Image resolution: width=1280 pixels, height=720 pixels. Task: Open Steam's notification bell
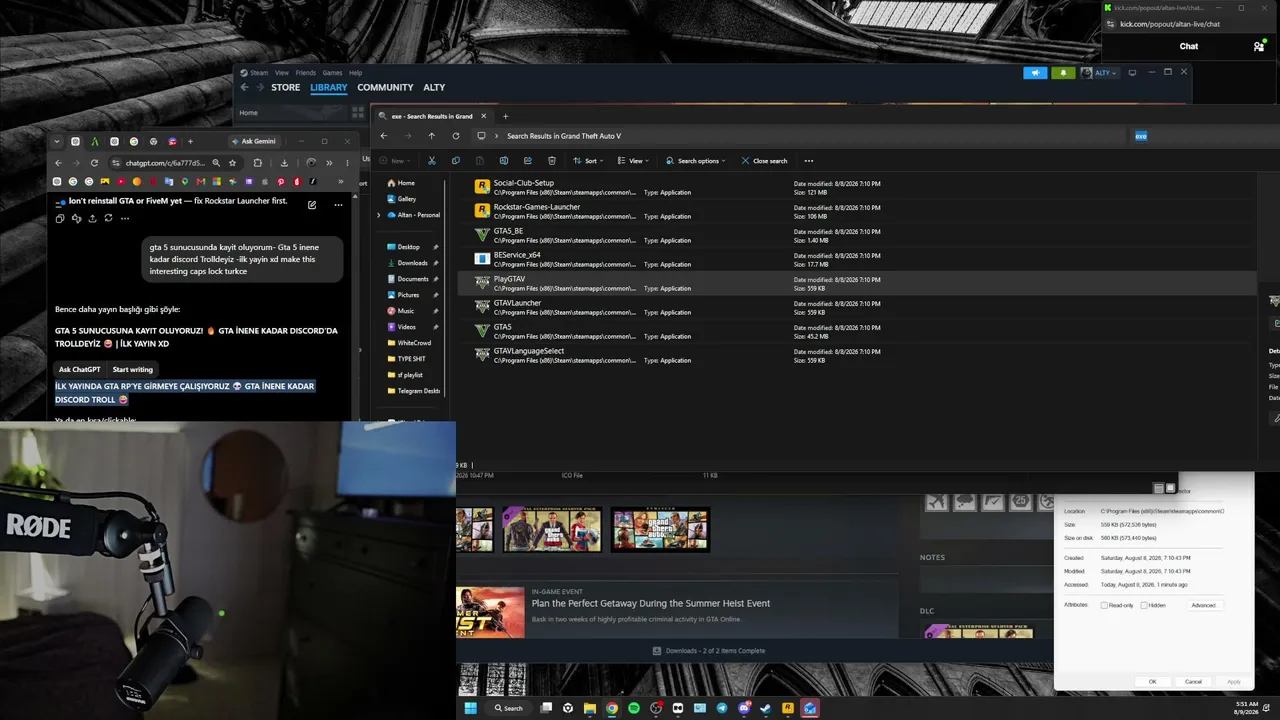click(1063, 73)
